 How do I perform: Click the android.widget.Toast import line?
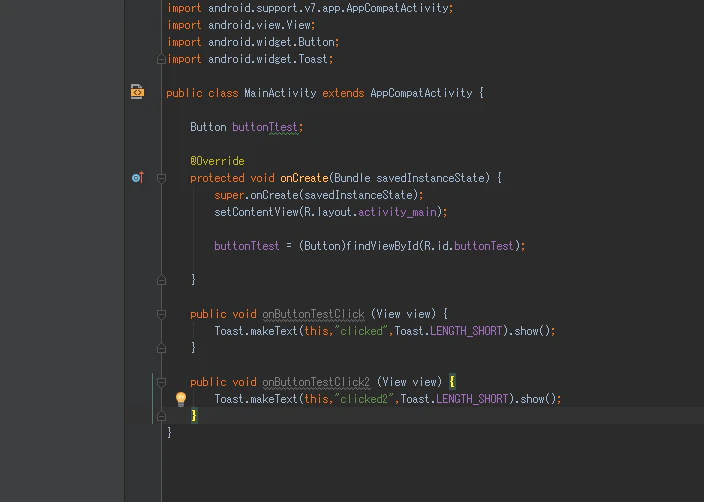pos(250,59)
